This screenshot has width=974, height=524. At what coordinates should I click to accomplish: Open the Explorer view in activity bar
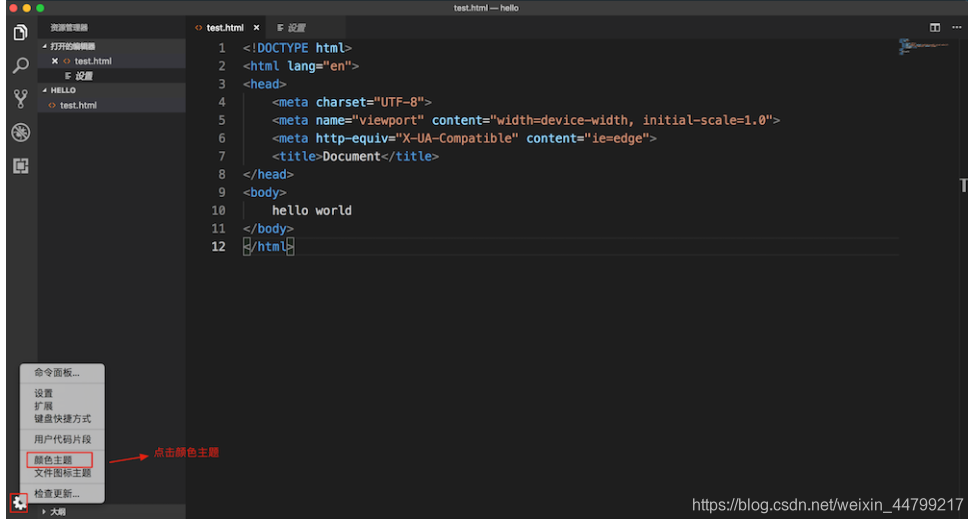20,32
